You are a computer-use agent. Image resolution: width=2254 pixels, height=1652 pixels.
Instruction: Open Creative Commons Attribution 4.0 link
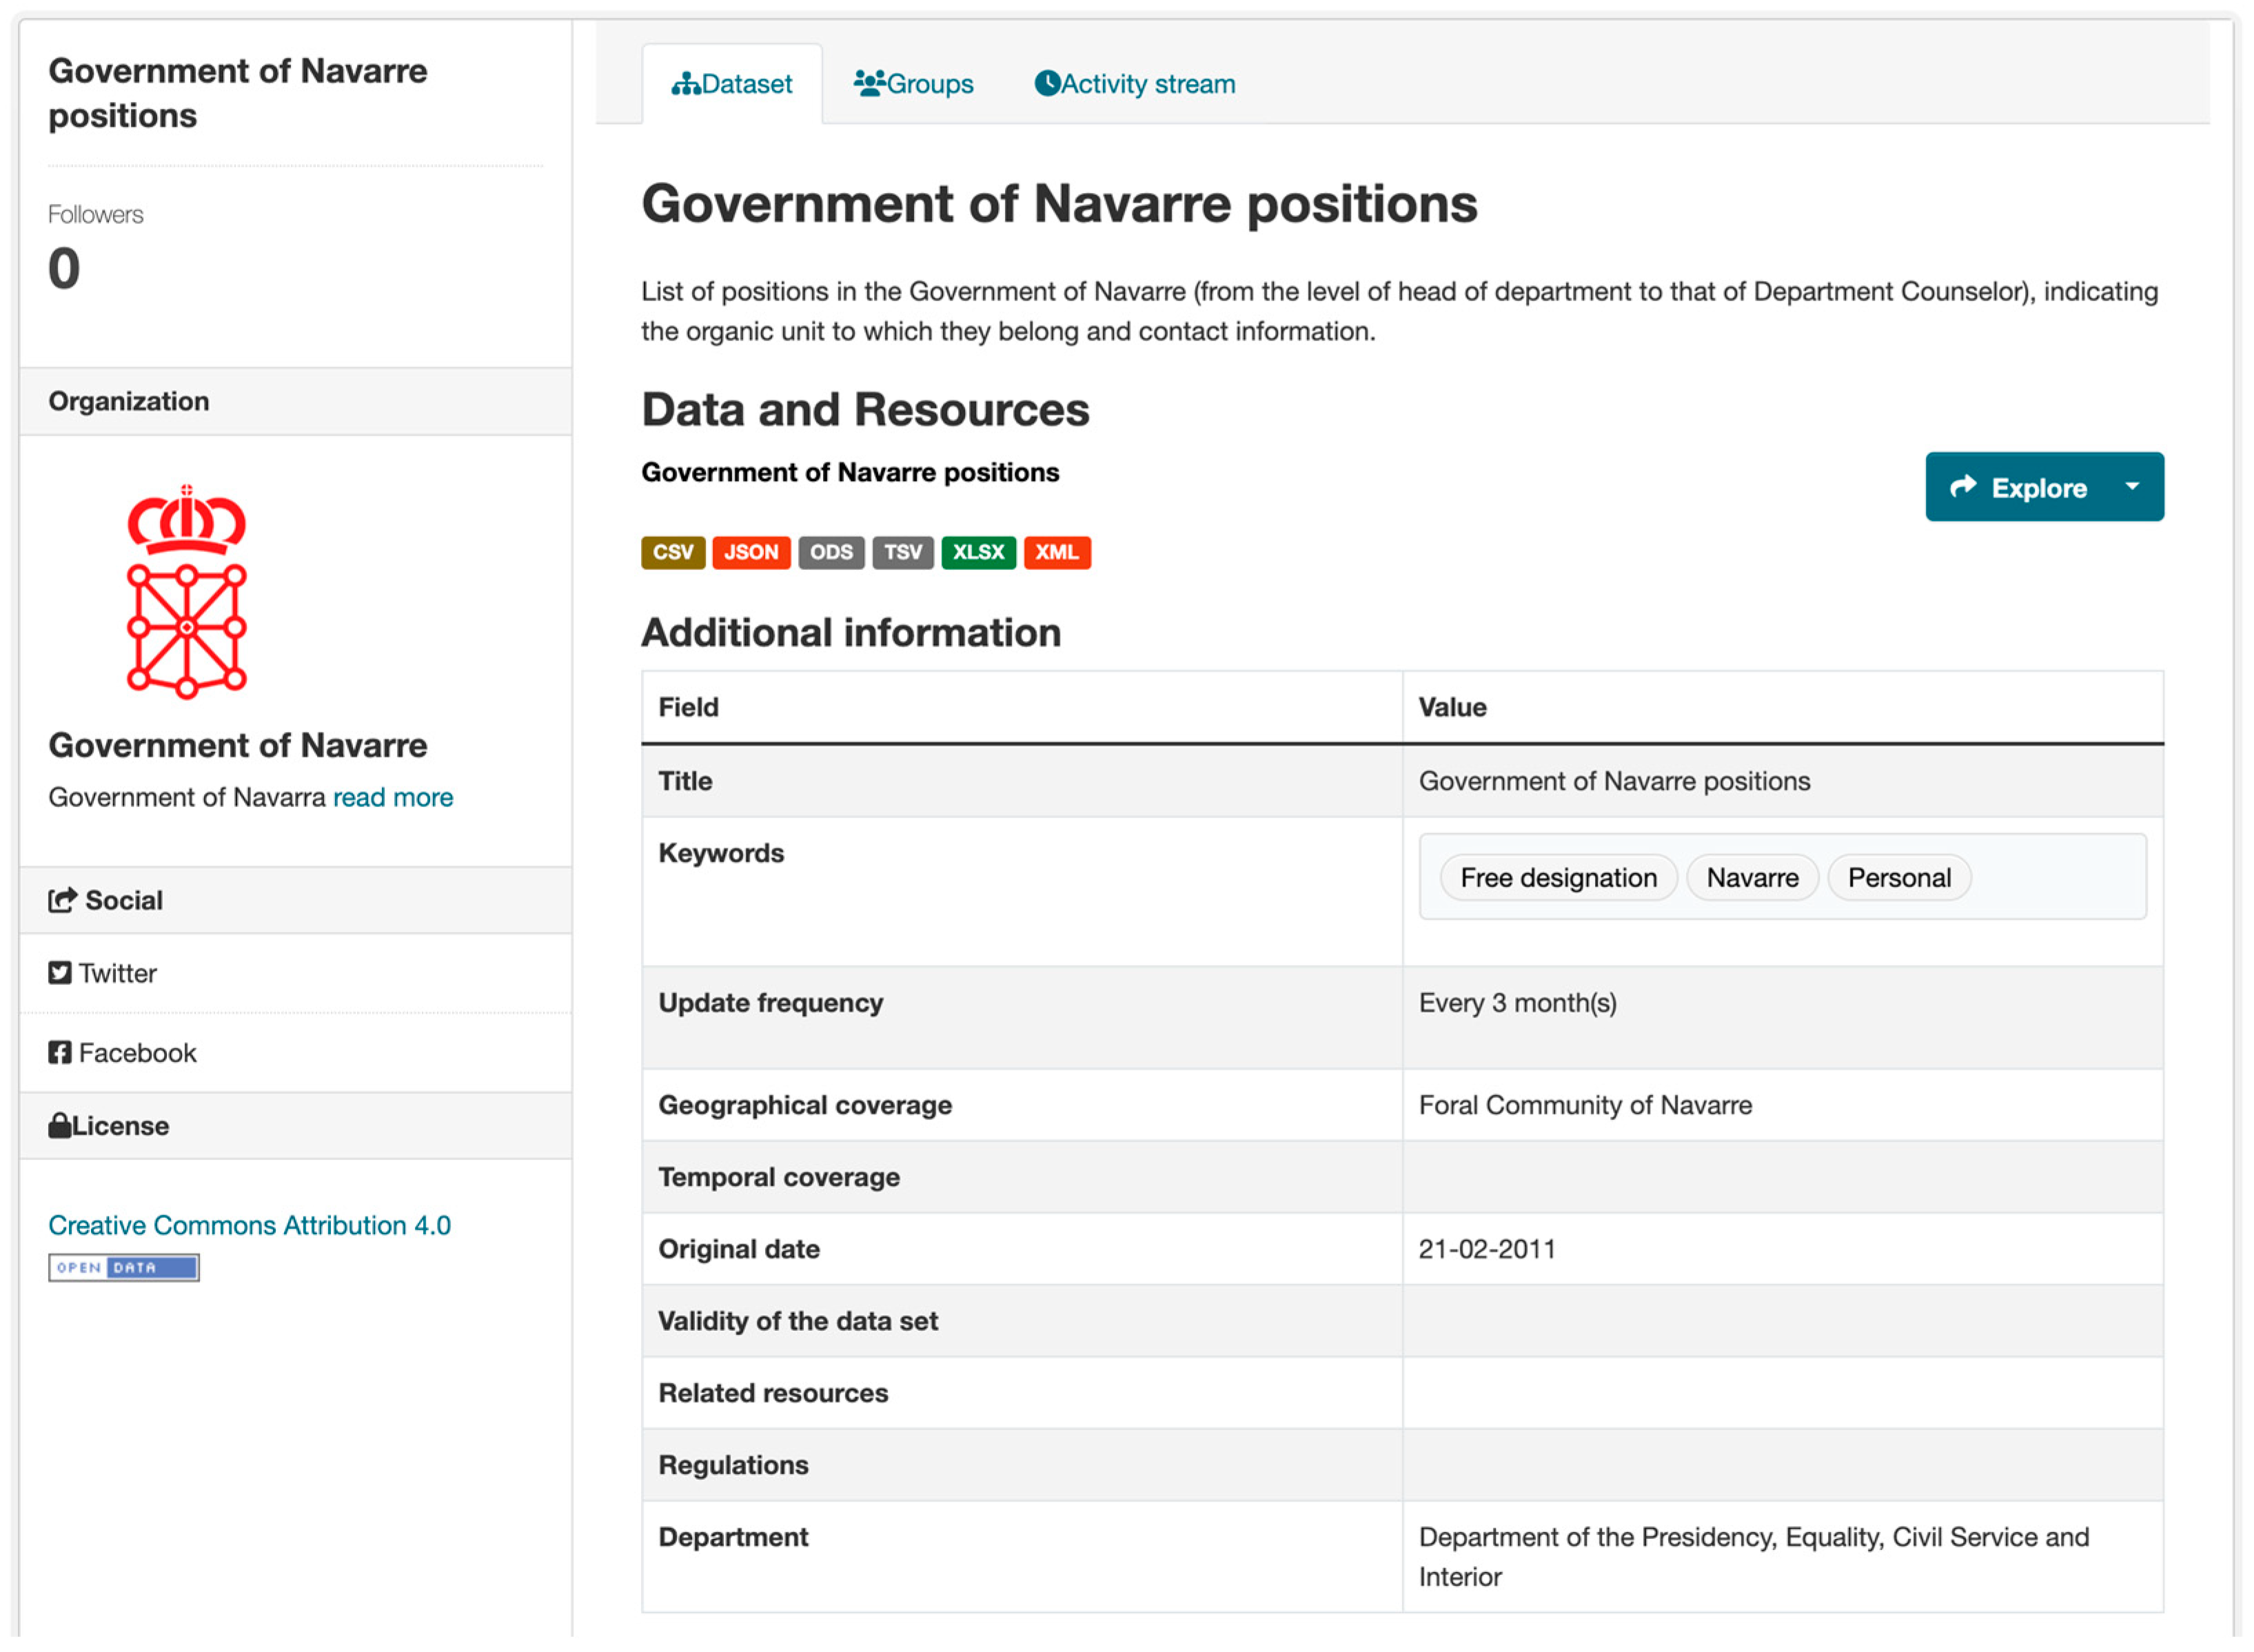click(x=249, y=1225)
